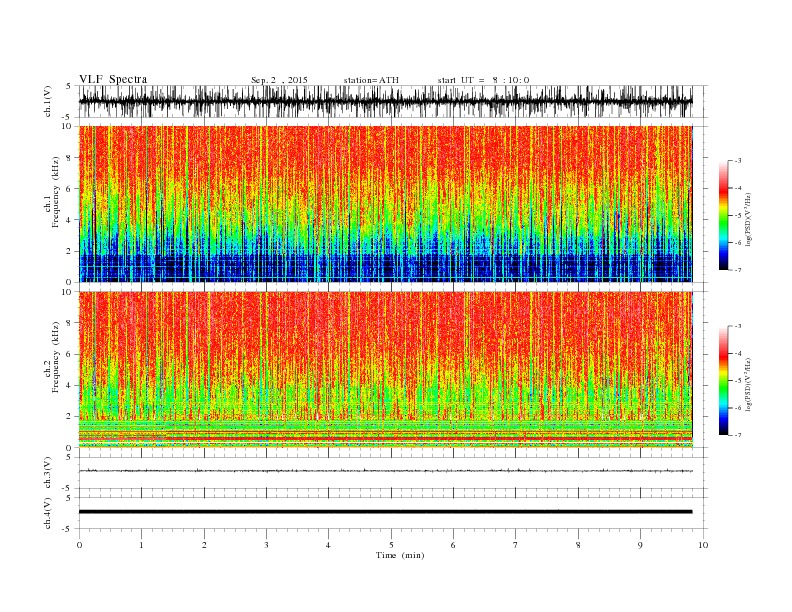Click the thick ch.4 voltage trace
792x612 pixels.
point(385,512)
